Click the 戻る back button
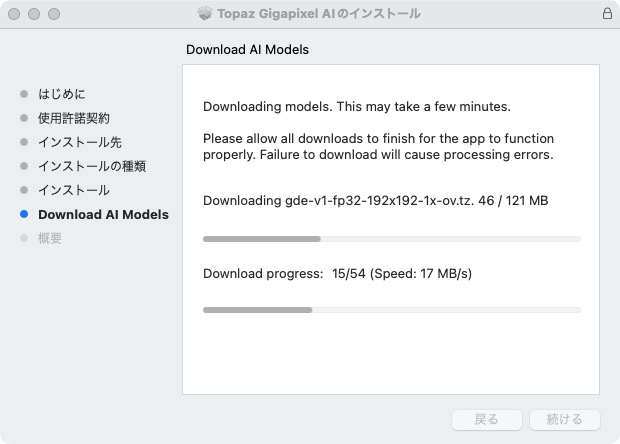Image resolution: width=620 pixels, height=444 pixels. pyautogui.click(x=487, y=419)
